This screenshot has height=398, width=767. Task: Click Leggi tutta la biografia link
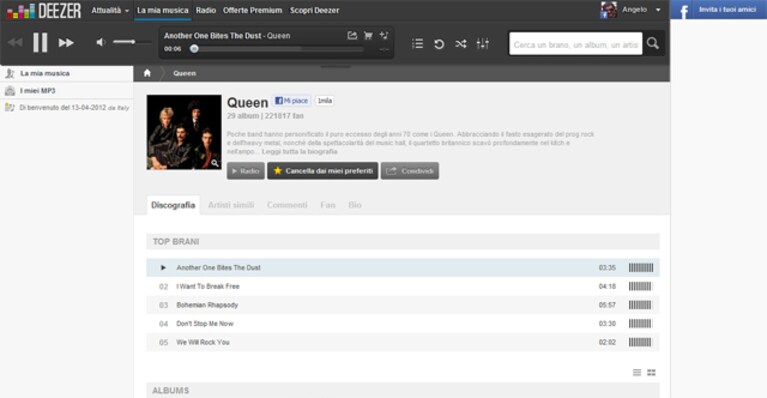299,152
